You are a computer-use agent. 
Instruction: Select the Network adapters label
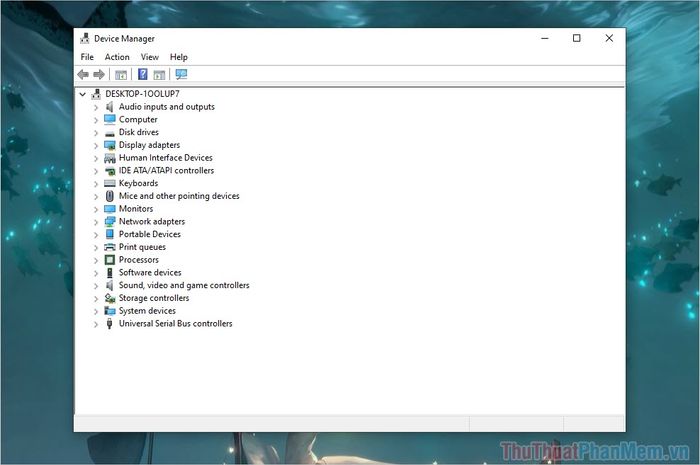[152, 221]
